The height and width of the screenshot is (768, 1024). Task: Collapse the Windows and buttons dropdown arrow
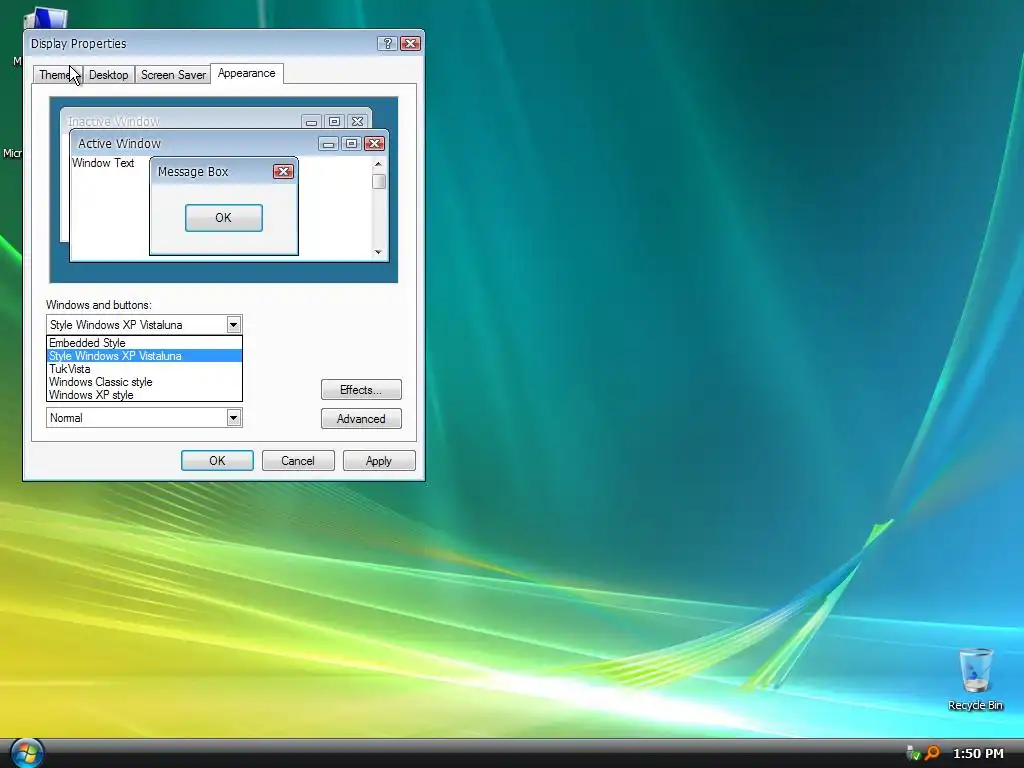(233, 325)
